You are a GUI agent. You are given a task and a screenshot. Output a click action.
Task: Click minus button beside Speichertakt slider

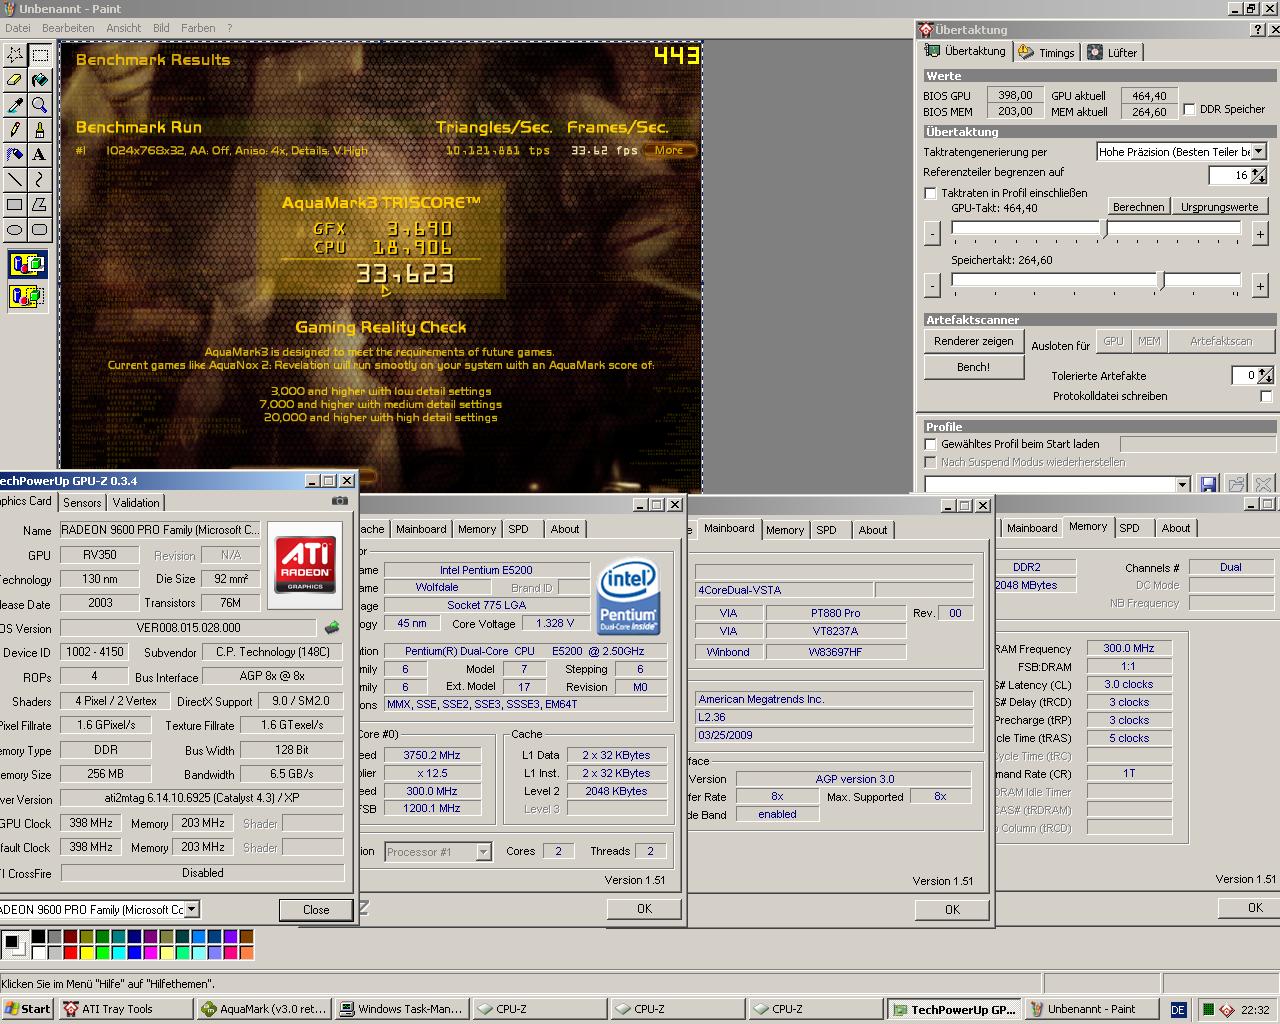(932, 286)
